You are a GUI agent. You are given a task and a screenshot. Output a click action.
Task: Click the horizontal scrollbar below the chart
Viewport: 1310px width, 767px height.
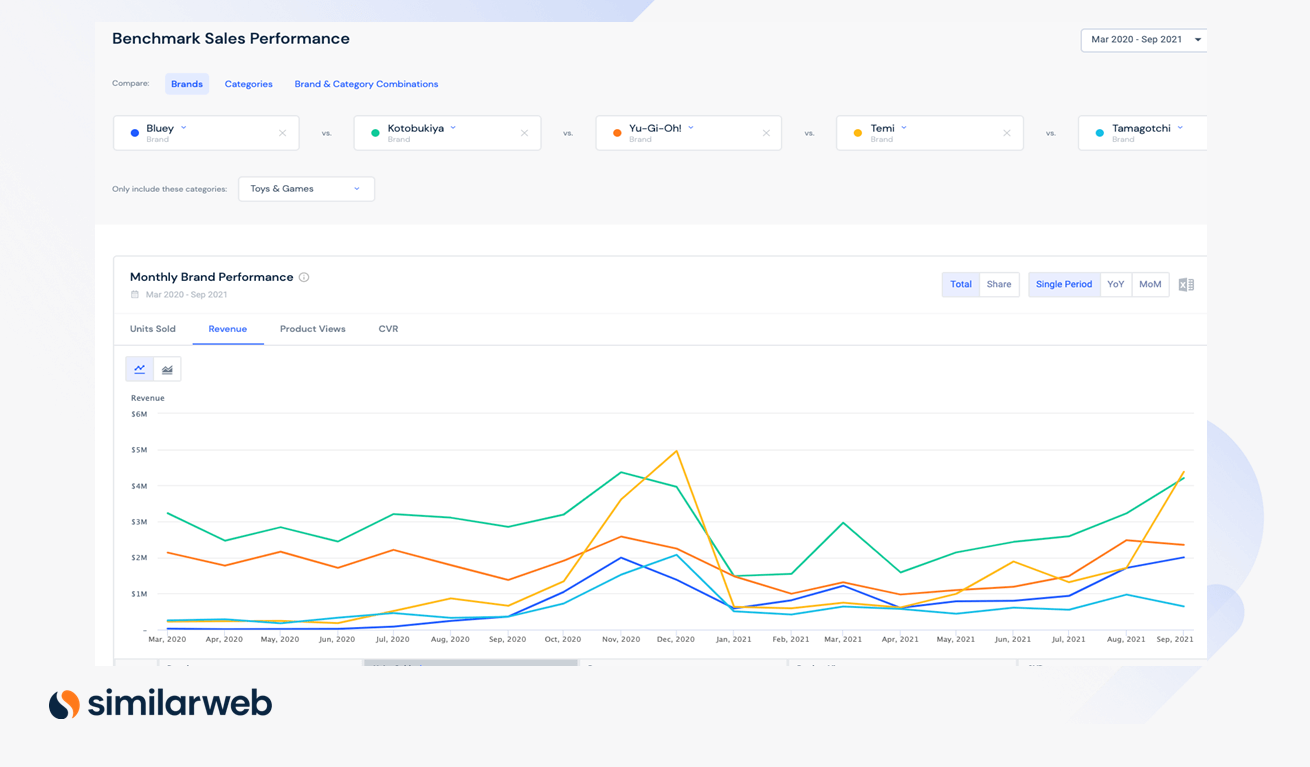[x=470, y=662]
